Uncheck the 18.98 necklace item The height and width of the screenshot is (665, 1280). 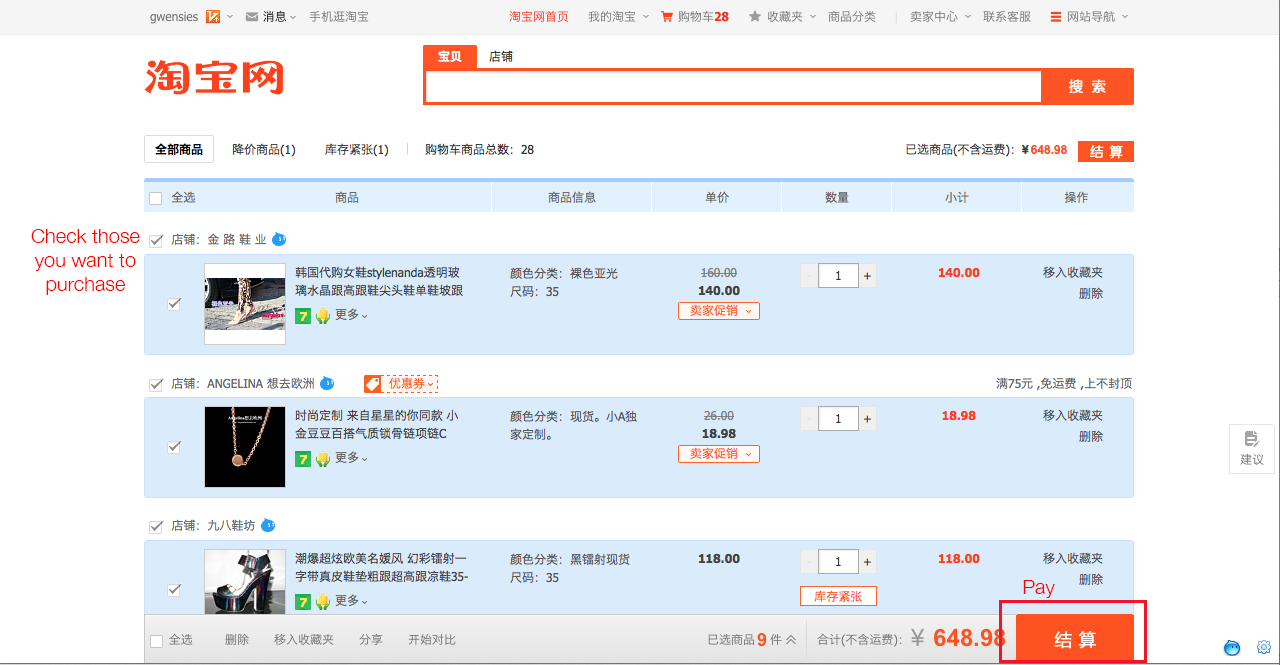click(174, 447)
